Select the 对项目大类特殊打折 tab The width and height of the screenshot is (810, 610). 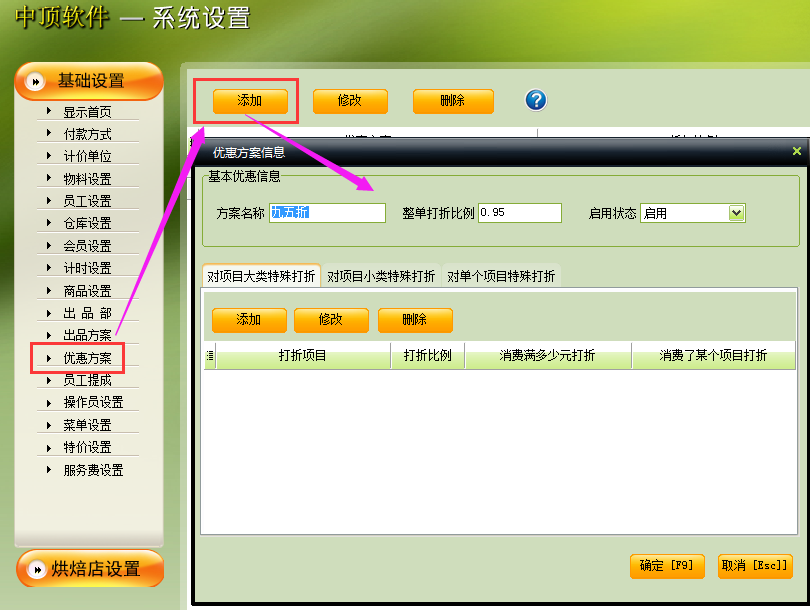pyautogui.click(x=261, y=276)
